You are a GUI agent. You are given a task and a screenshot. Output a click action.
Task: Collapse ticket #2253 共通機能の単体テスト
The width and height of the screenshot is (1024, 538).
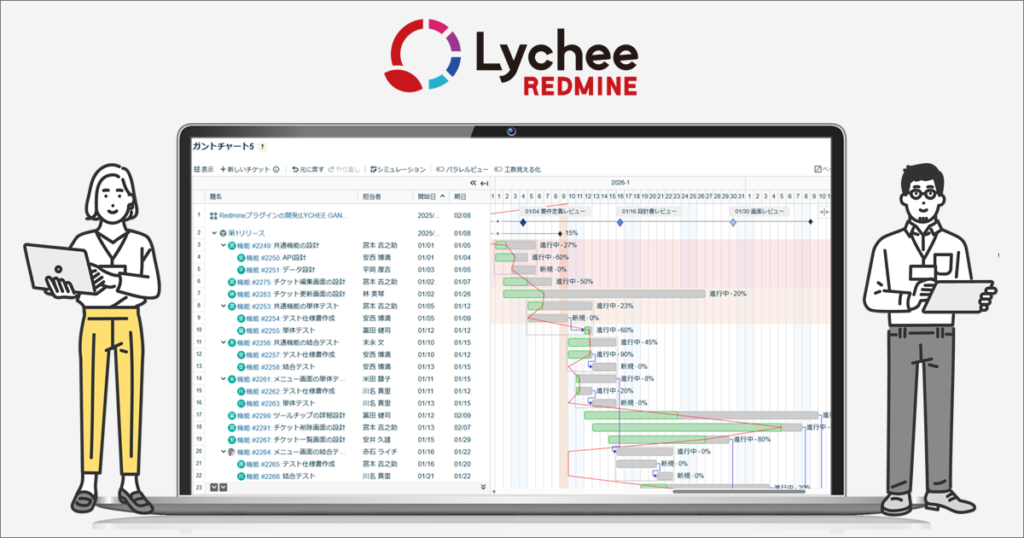223,306
